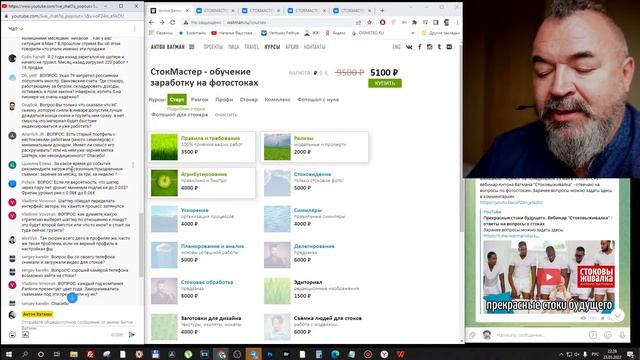Open the site hamburger menu next to logo
Screen dimensions: 640x360
pyautogui.click(x=191, y=47)
